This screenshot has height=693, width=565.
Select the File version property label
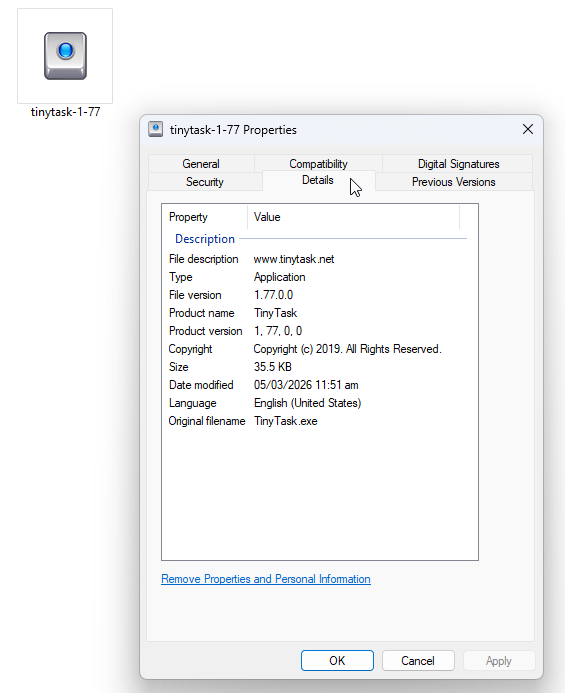[x=195, y=295]
